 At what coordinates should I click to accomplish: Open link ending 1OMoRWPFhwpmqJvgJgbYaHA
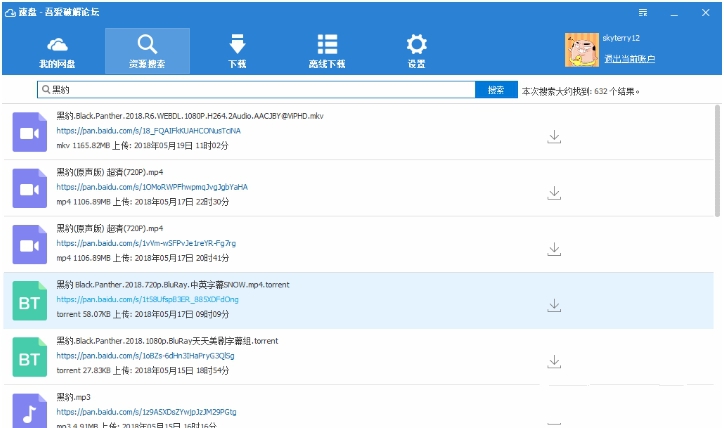tap(152, 187)
